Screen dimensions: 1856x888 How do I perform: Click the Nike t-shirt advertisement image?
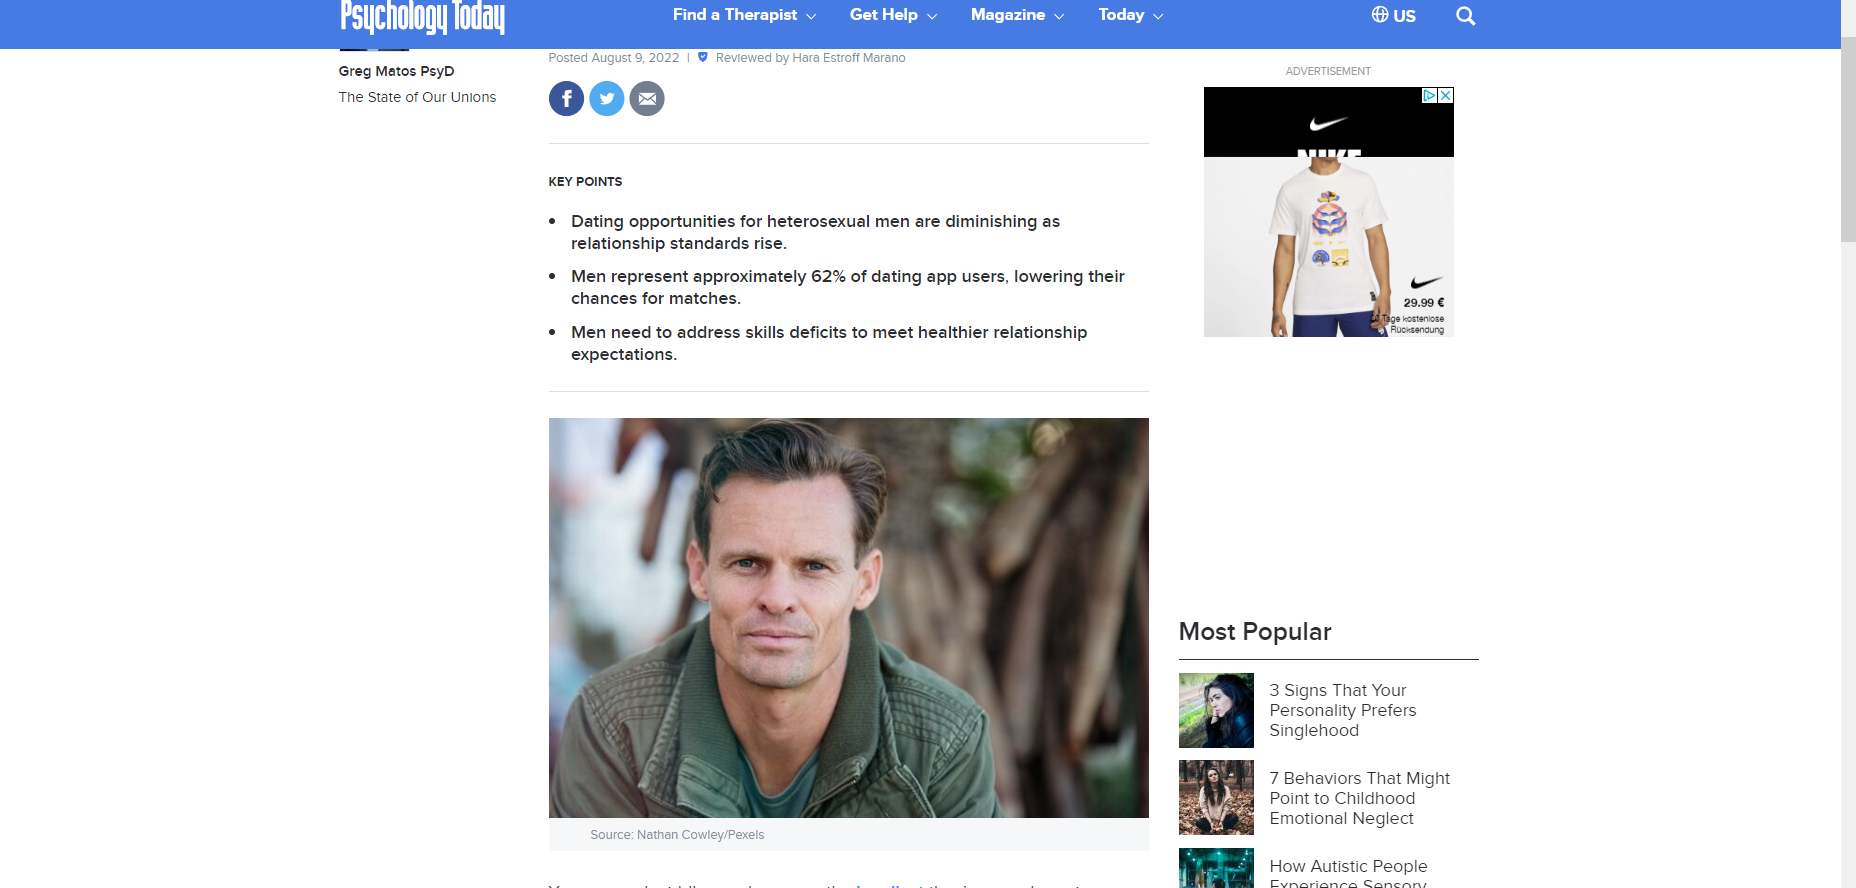click(1328, 212)
